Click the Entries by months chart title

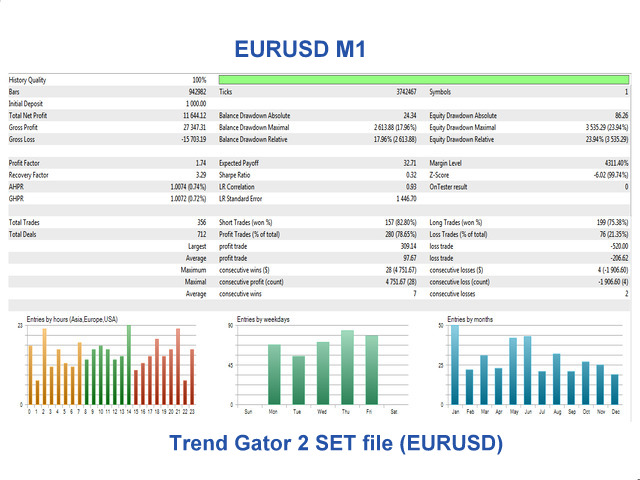[470, 319]
